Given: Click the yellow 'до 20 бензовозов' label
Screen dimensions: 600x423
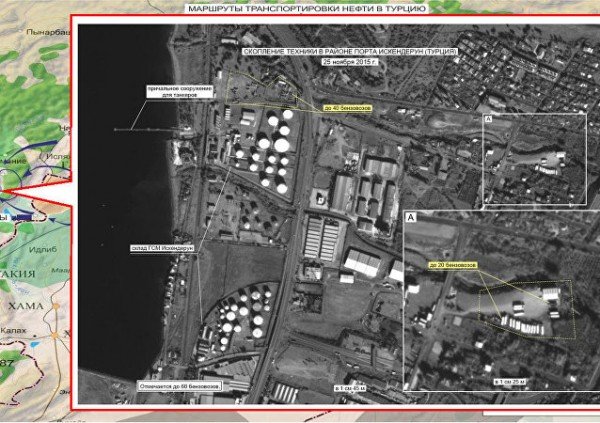Looking at the screenshot, I should [x=456, y=266].
